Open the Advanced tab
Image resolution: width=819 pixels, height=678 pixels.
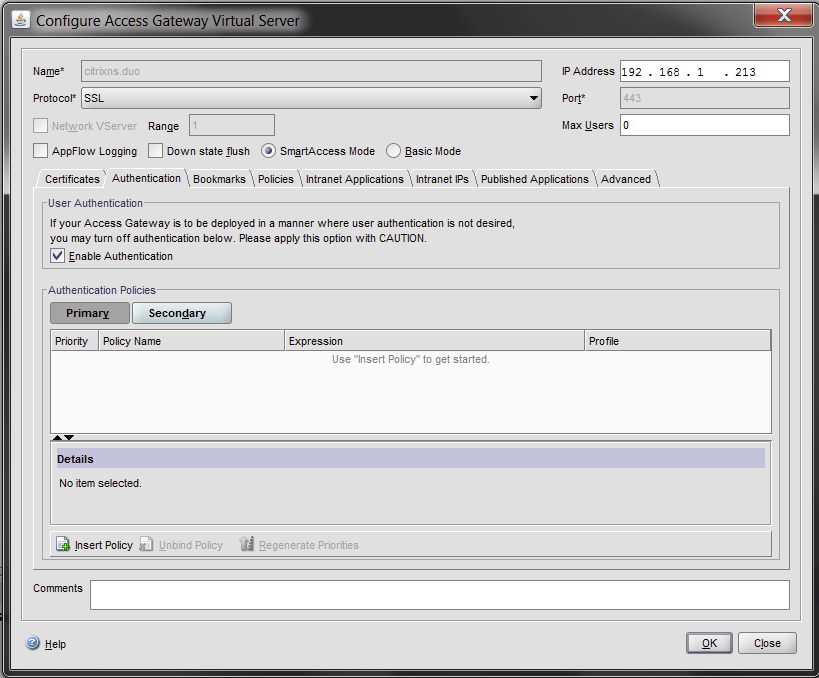pos(626,179)
